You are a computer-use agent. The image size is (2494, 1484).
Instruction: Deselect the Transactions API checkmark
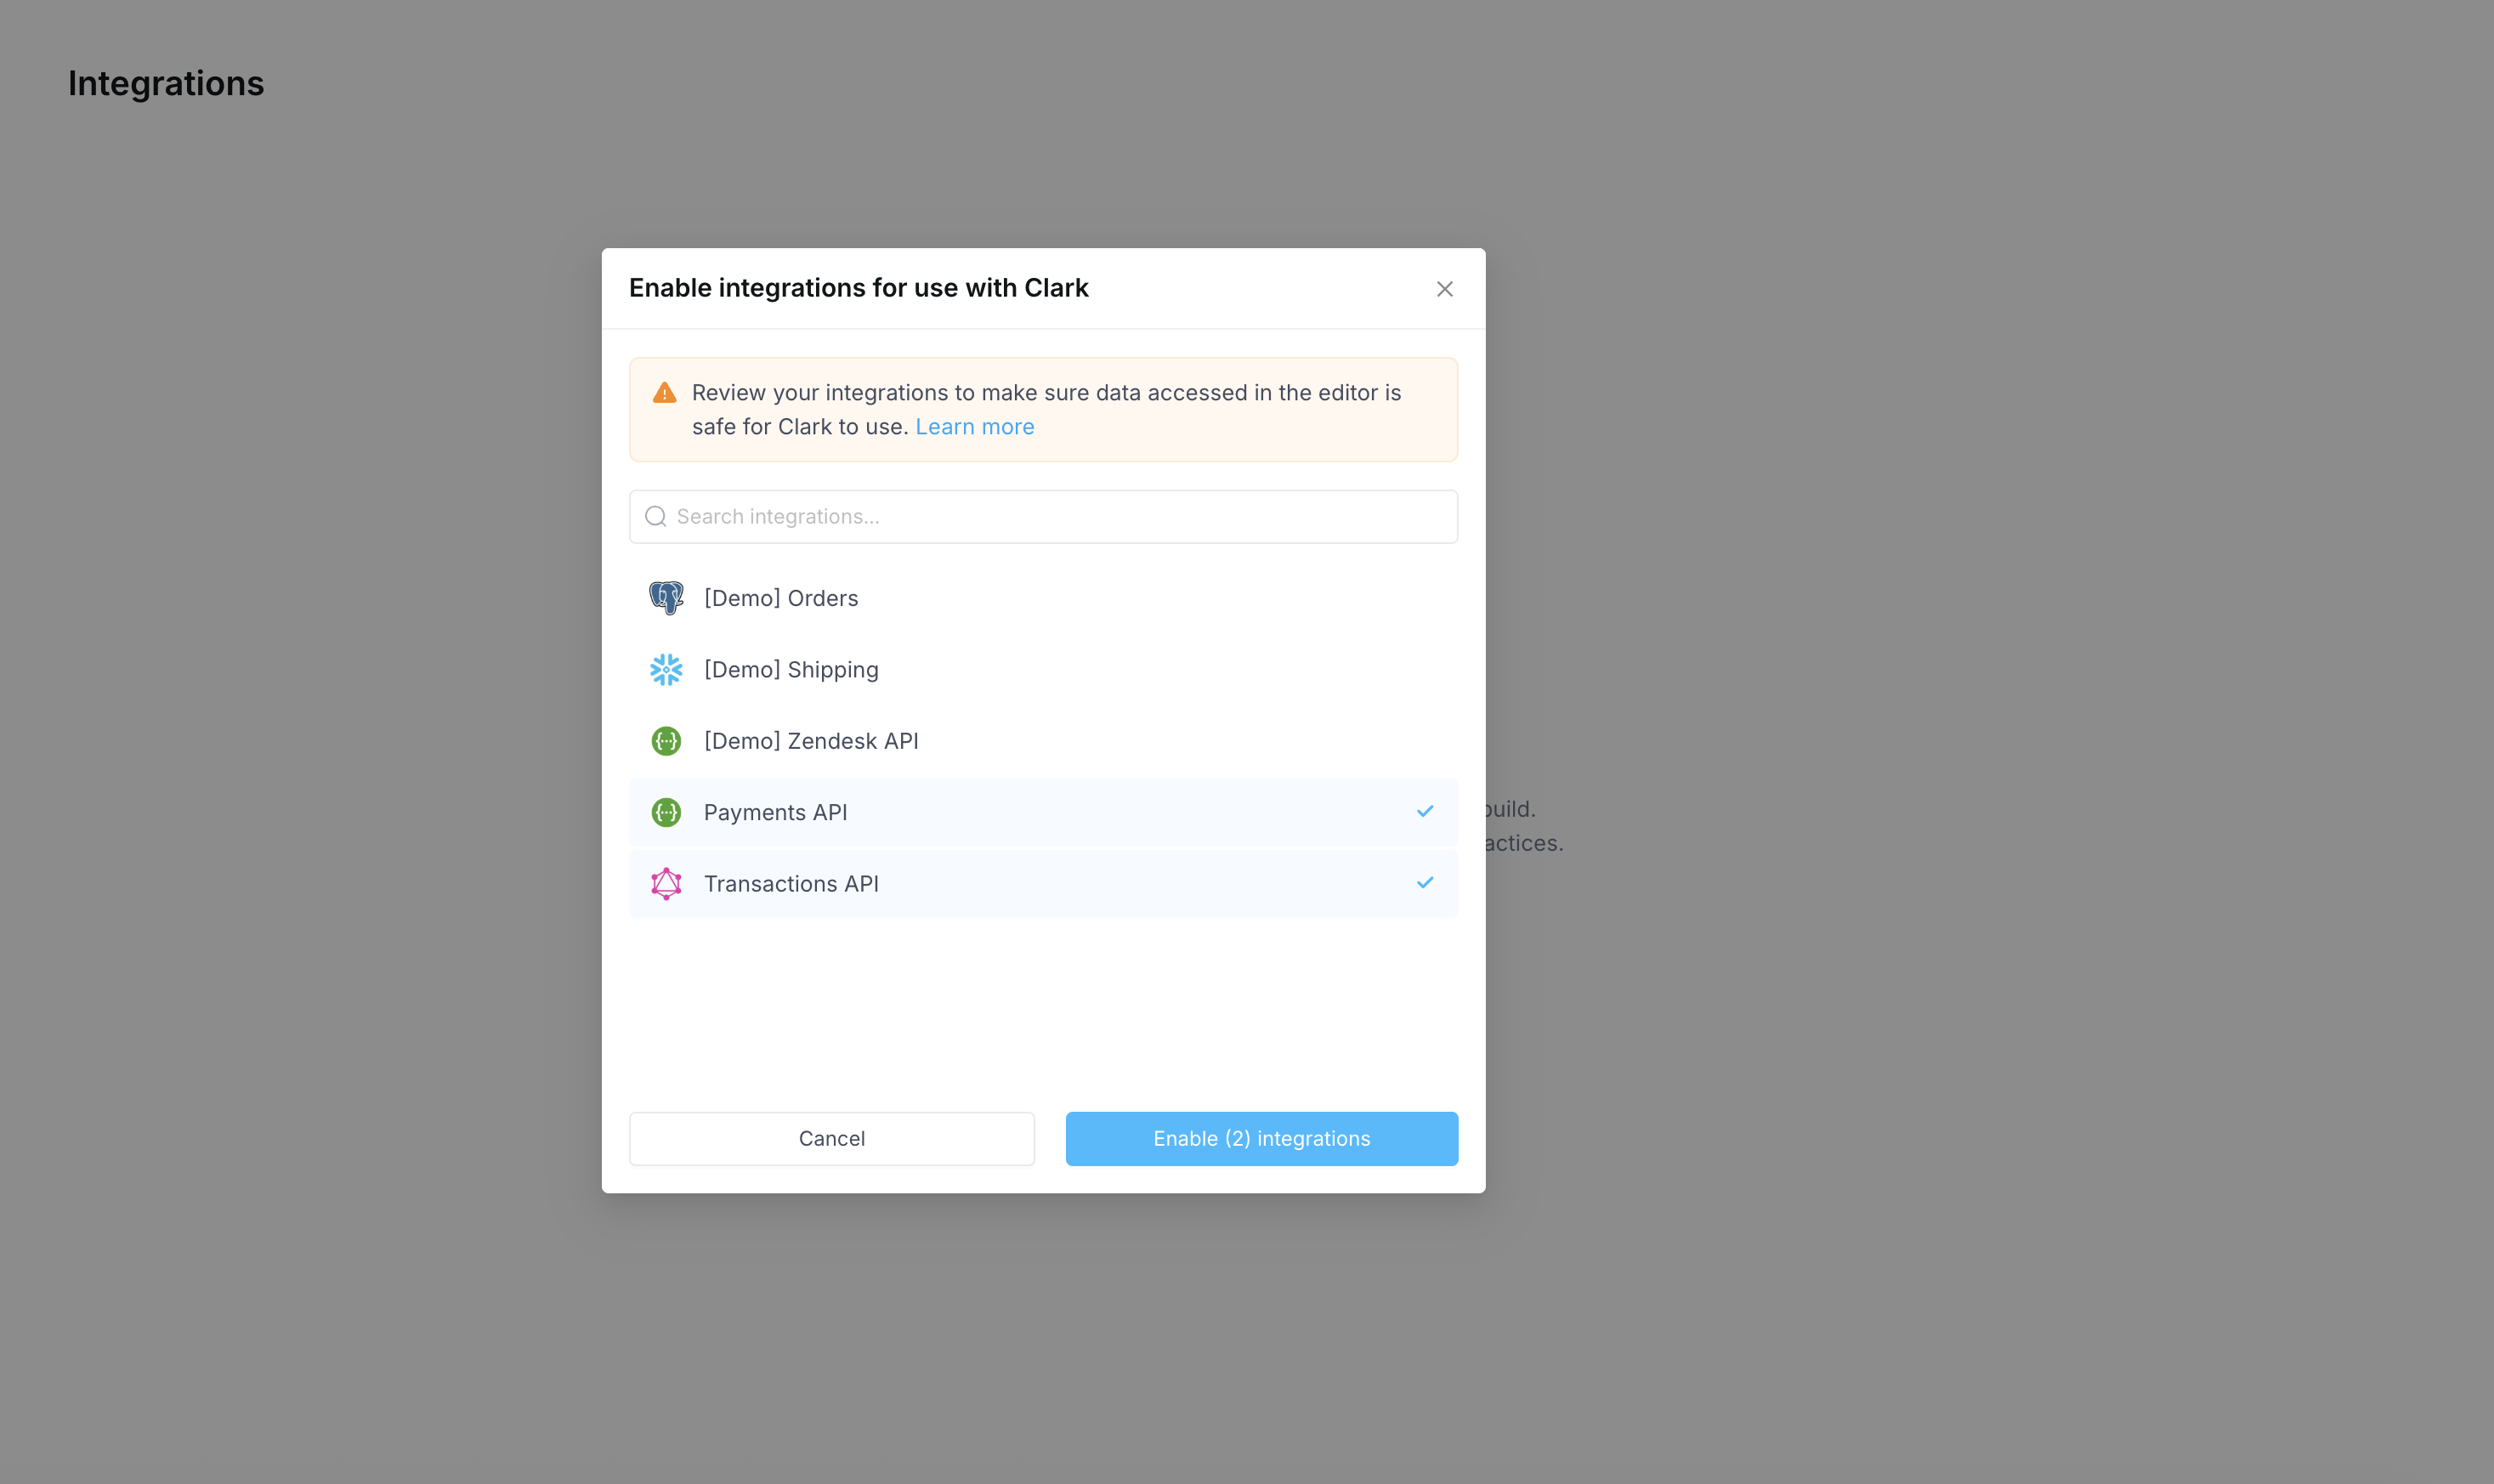[x=1424, y=883]
